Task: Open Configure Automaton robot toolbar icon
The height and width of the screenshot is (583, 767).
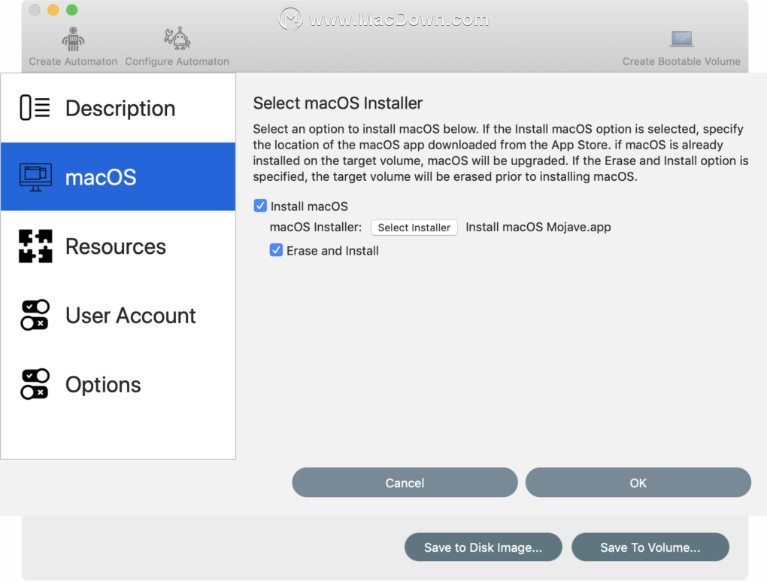Action: (x=177, y=39)
